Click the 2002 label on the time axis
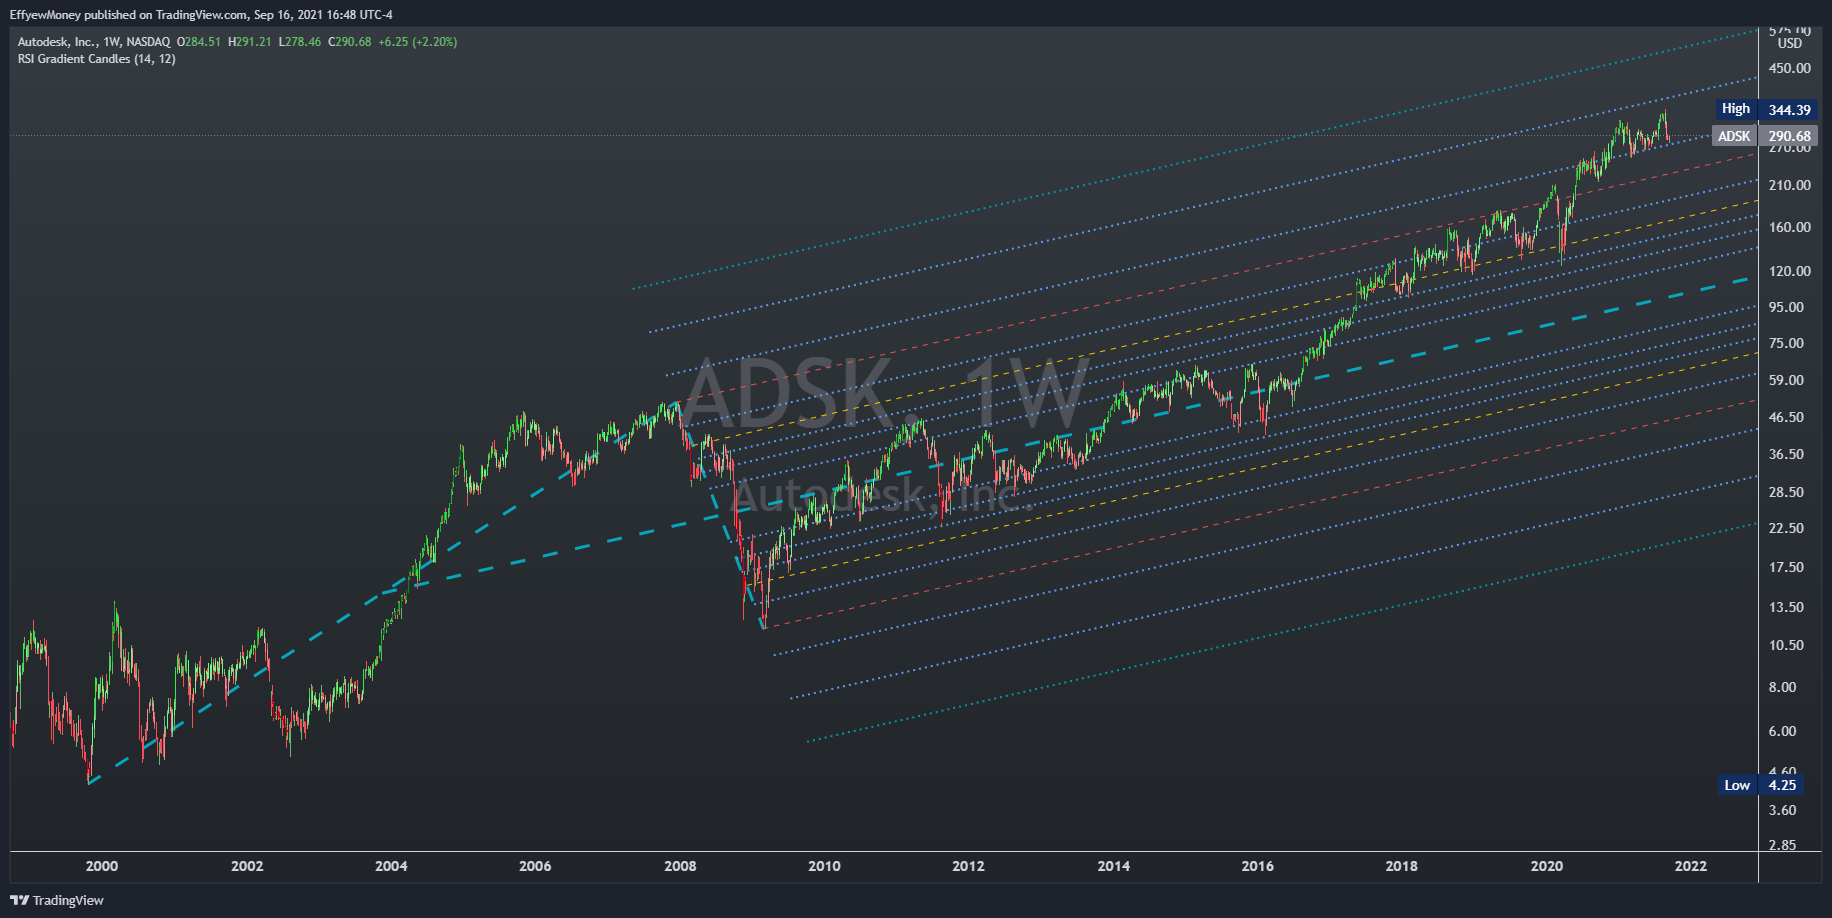This screenshot has width=1832, height=918. pos(247,866)
